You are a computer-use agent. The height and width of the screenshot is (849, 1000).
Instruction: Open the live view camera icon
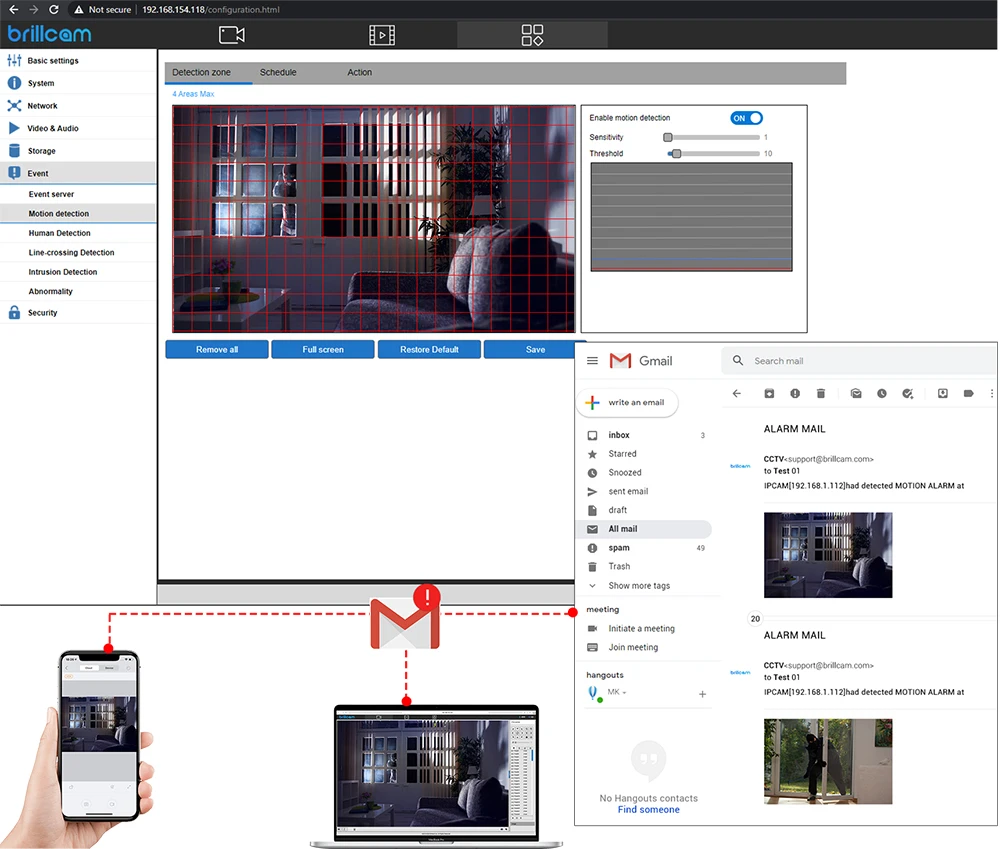point(232,34)
